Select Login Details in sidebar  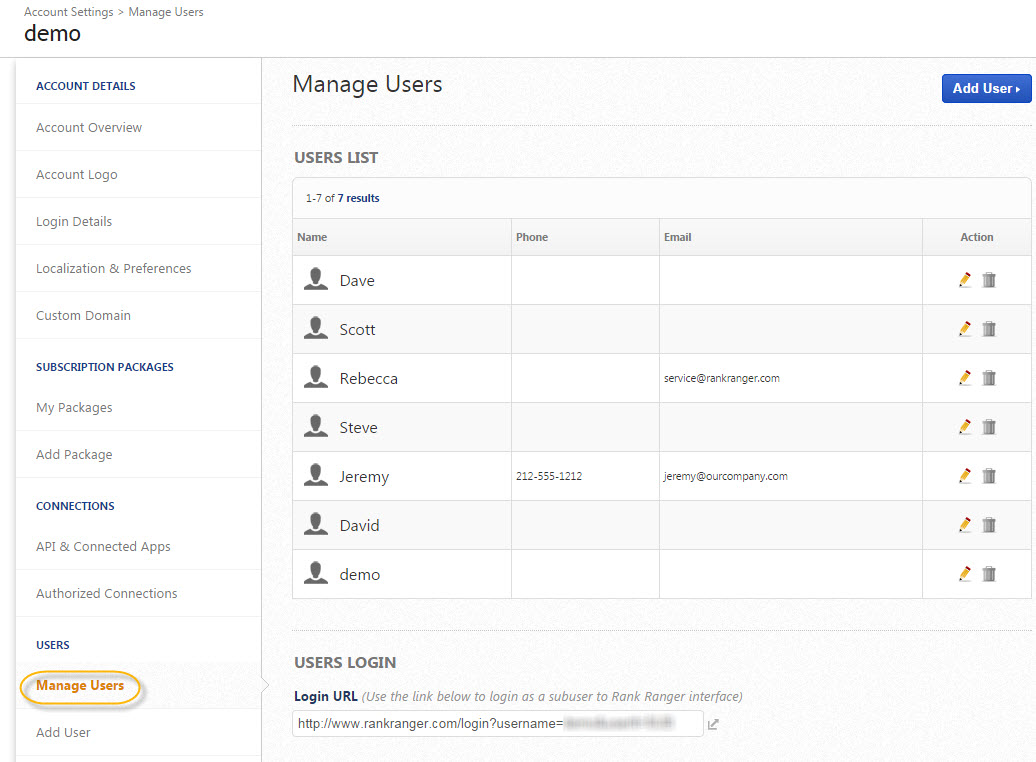pos(74,222)
